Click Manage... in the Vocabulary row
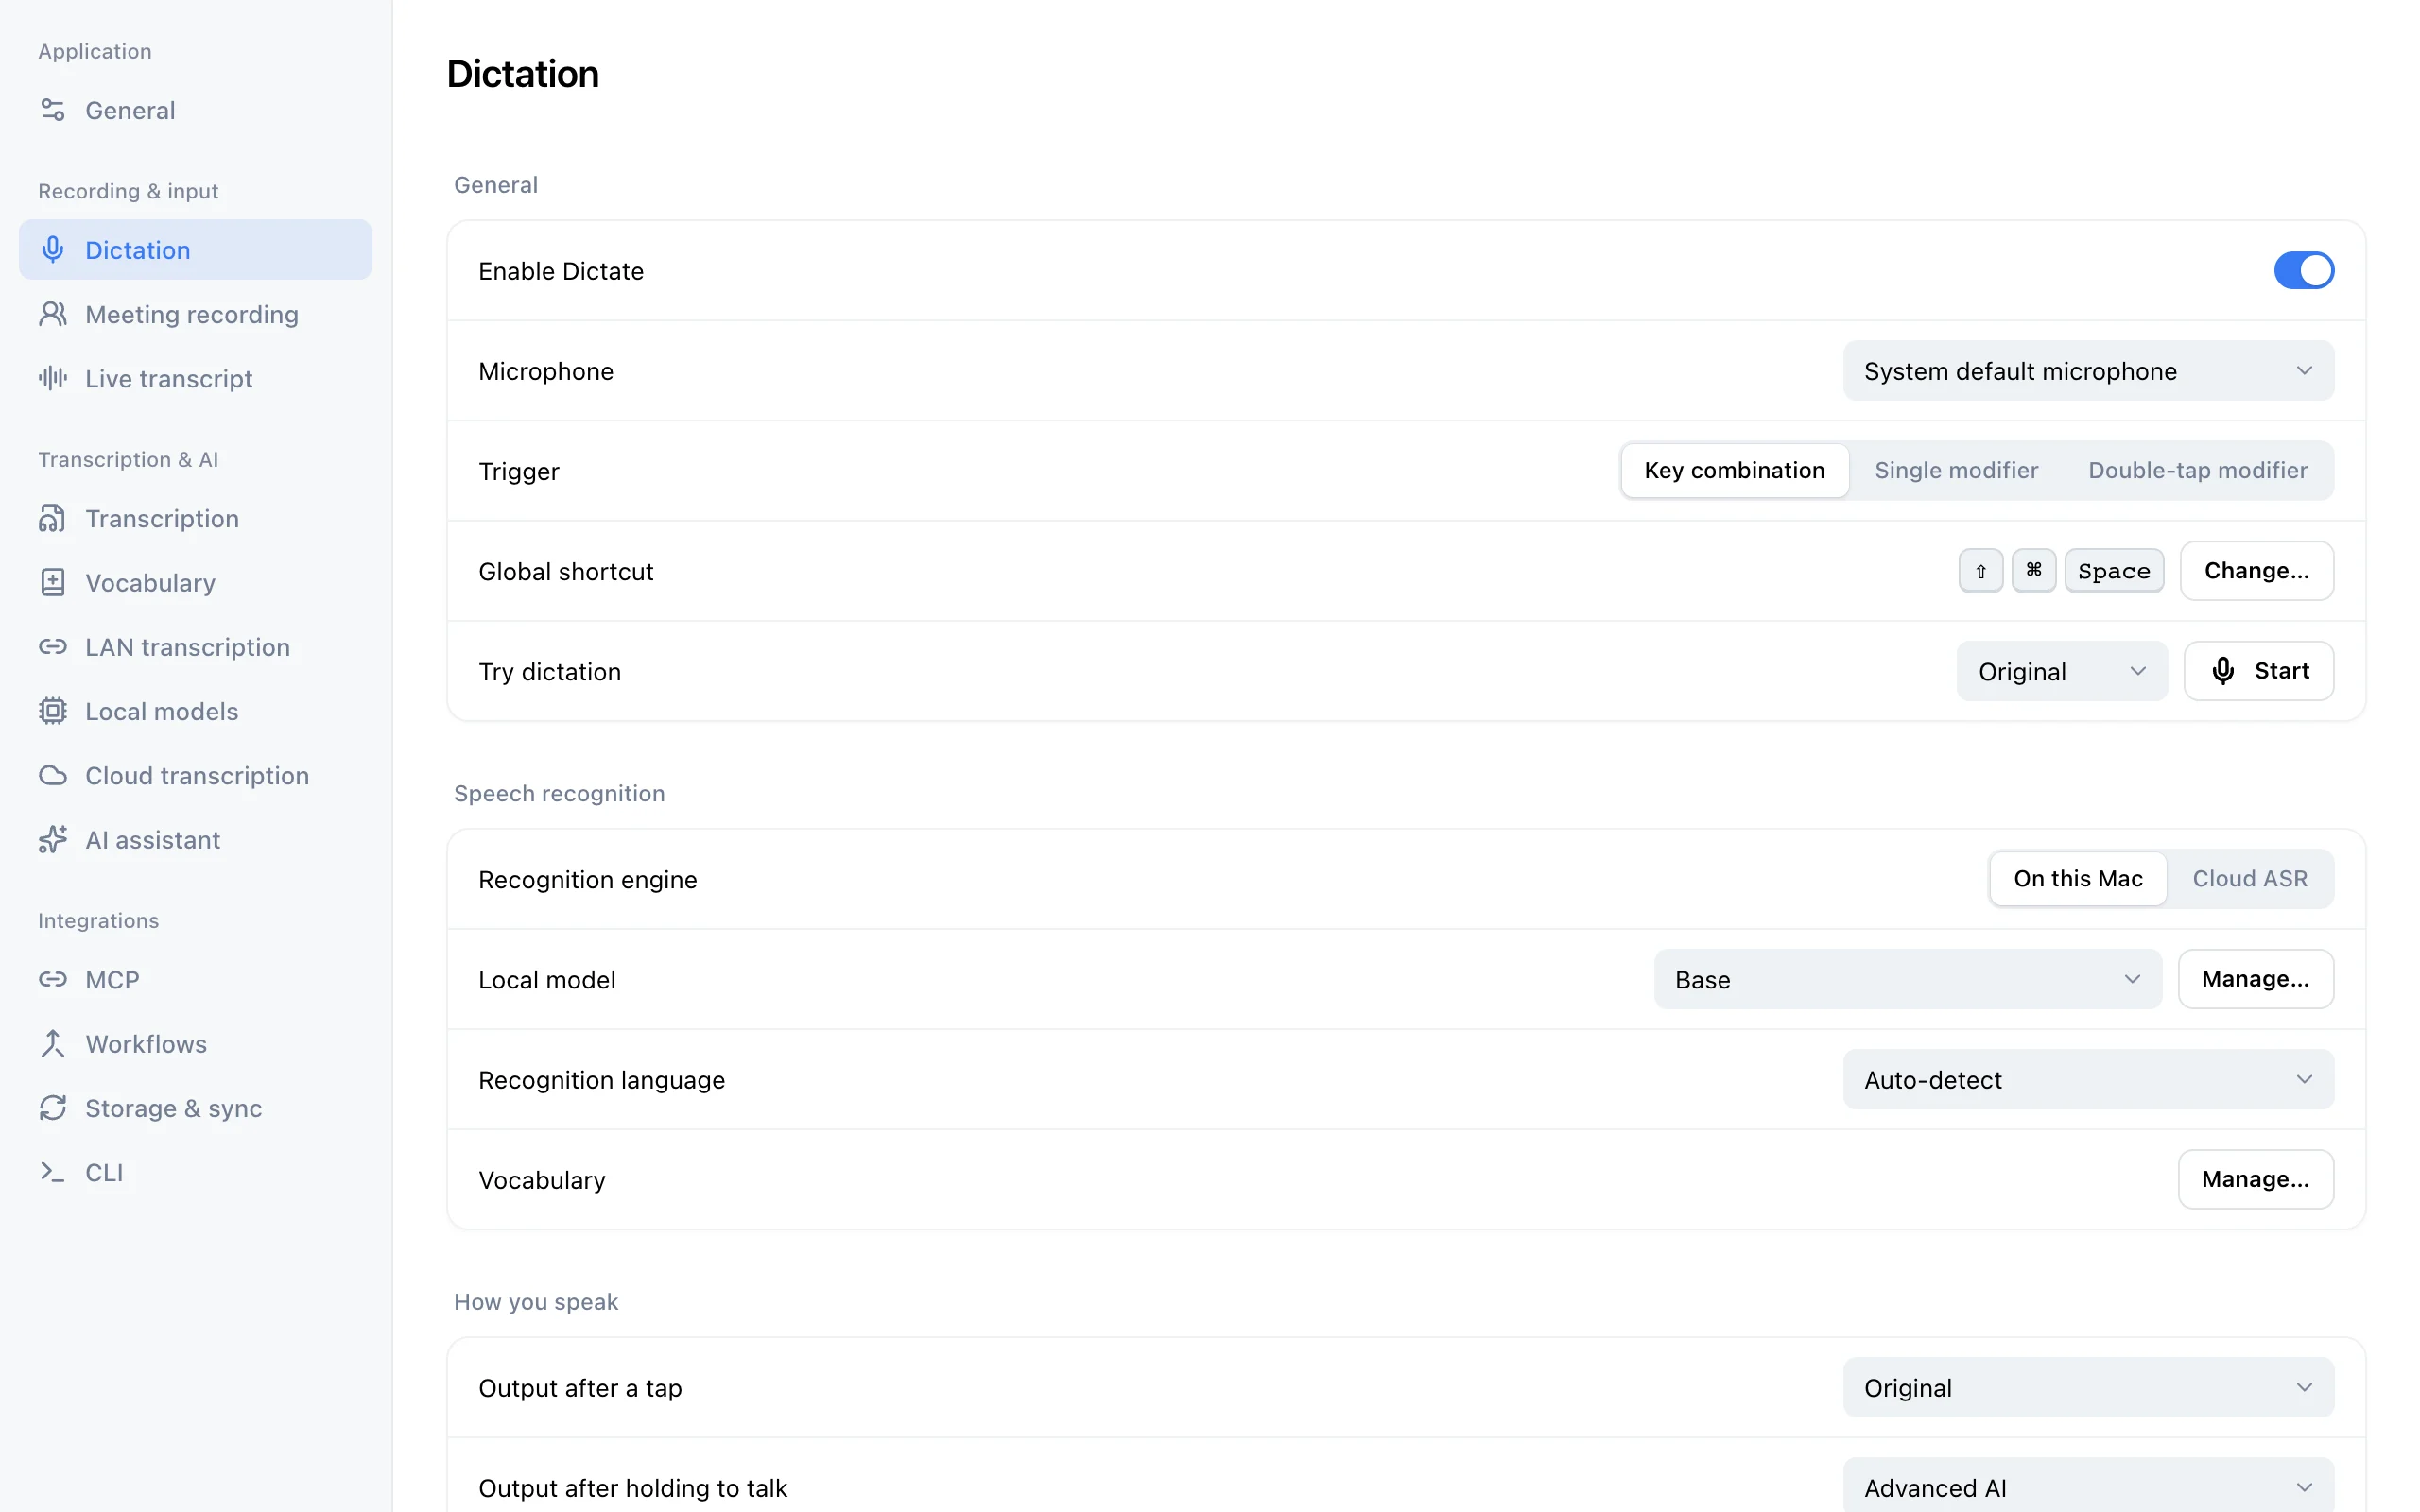This screenshot has width=2420, height=1512. 2256,1179
